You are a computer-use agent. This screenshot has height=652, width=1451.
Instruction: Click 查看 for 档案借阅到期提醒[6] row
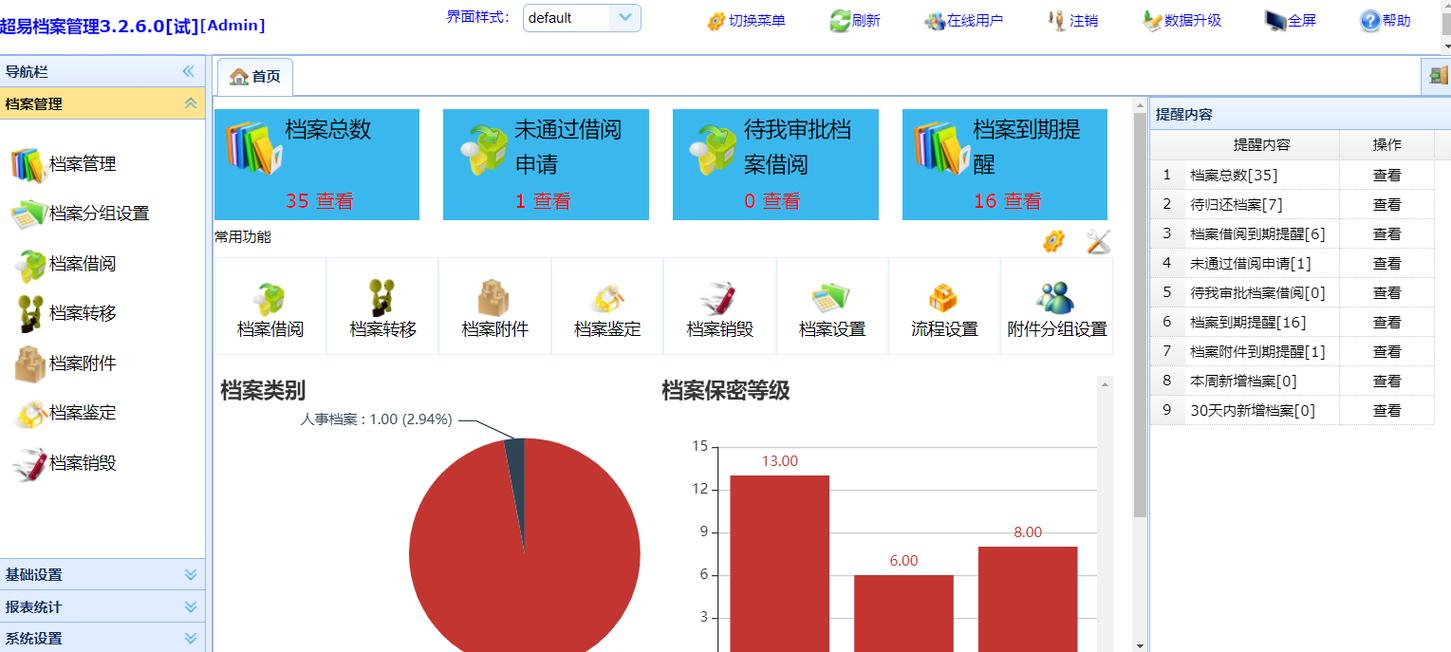pos(1387,234)
